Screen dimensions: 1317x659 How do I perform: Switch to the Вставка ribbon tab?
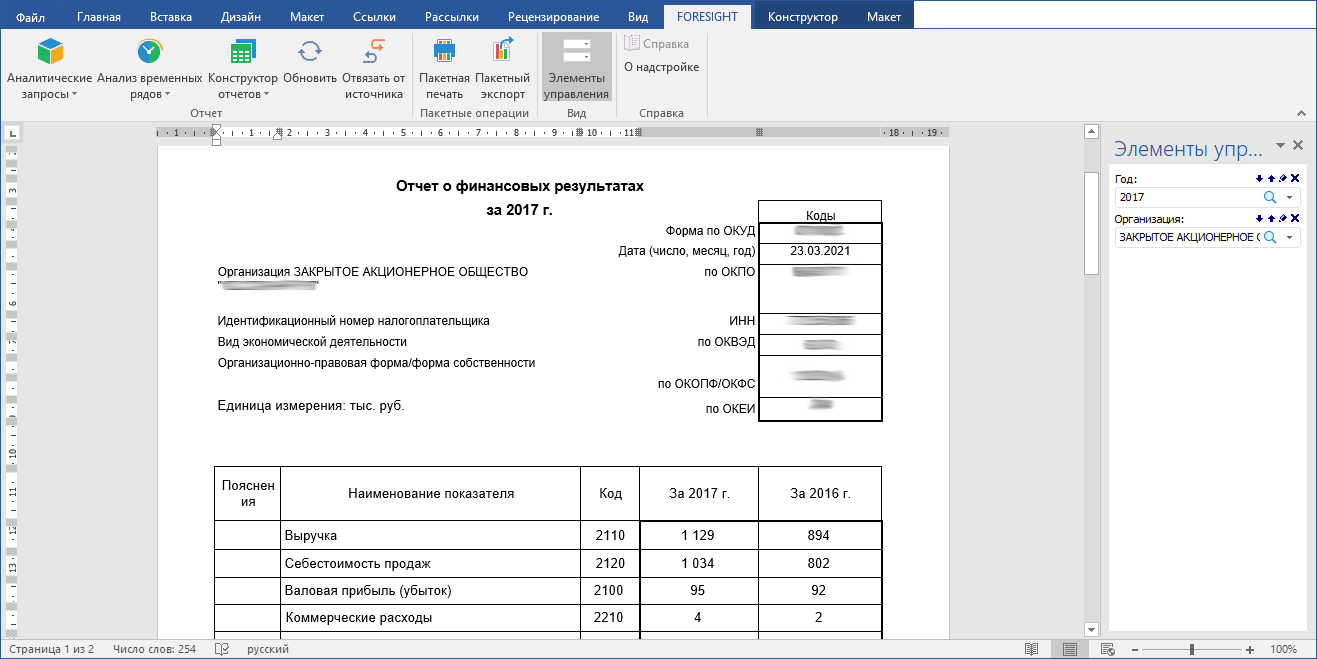click(x=171, y=17)
